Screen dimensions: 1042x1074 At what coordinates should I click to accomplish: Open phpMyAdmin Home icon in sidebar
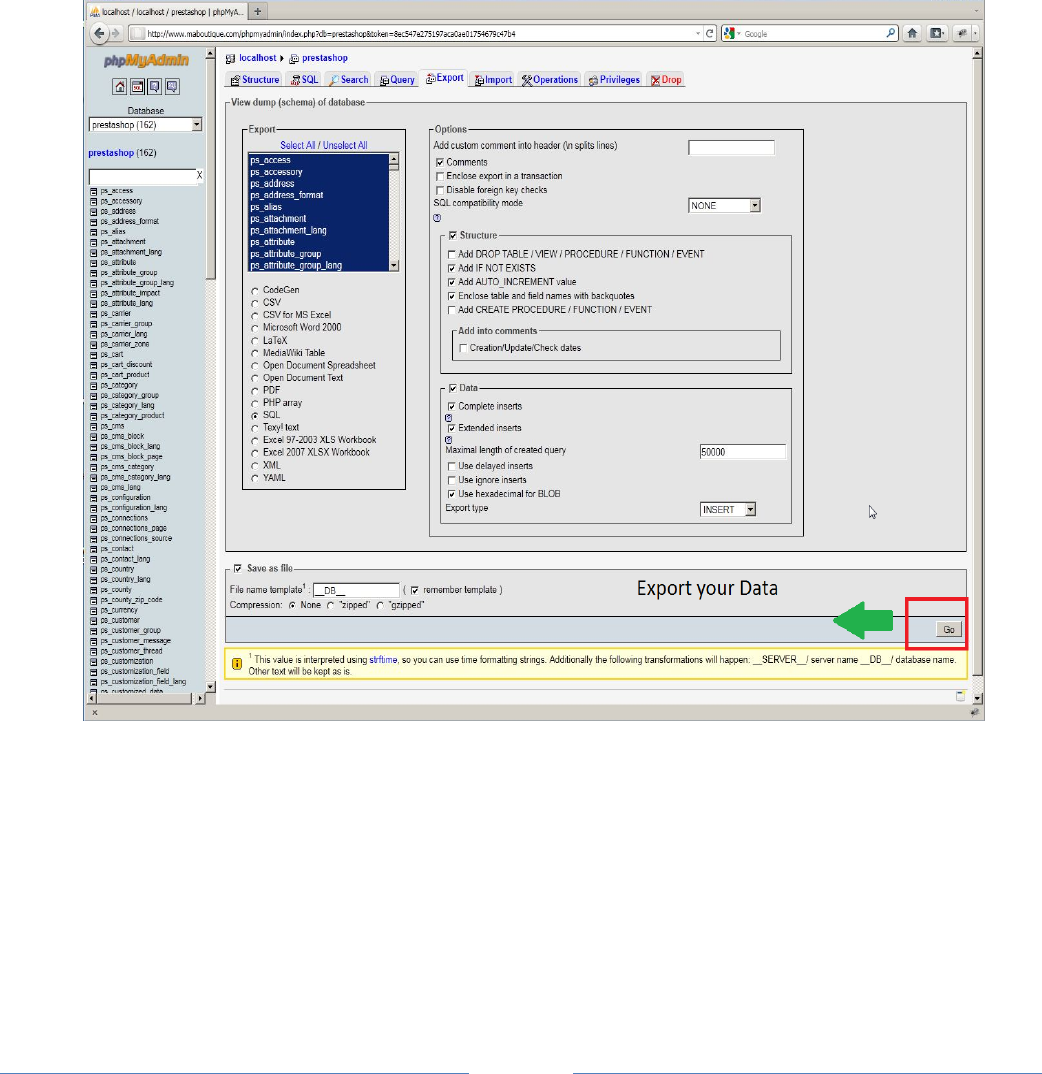point(120,86)
